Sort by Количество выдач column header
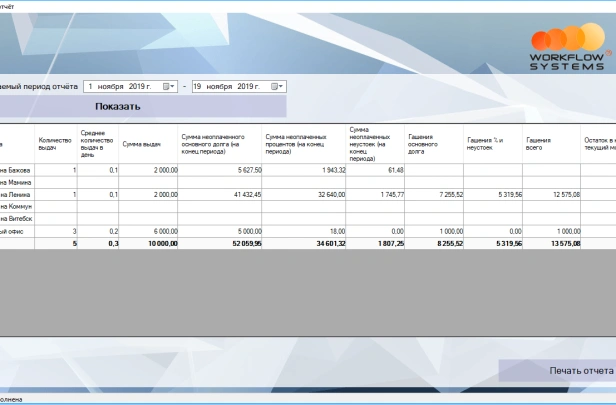The height and width of the screenshot is (405, 616). (x=56, y=143)
